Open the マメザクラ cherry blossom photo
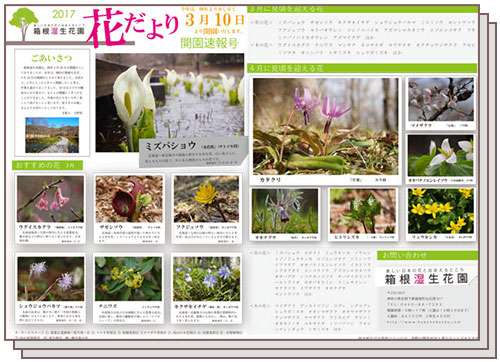The image size is (500, 362). click(441, 99)
